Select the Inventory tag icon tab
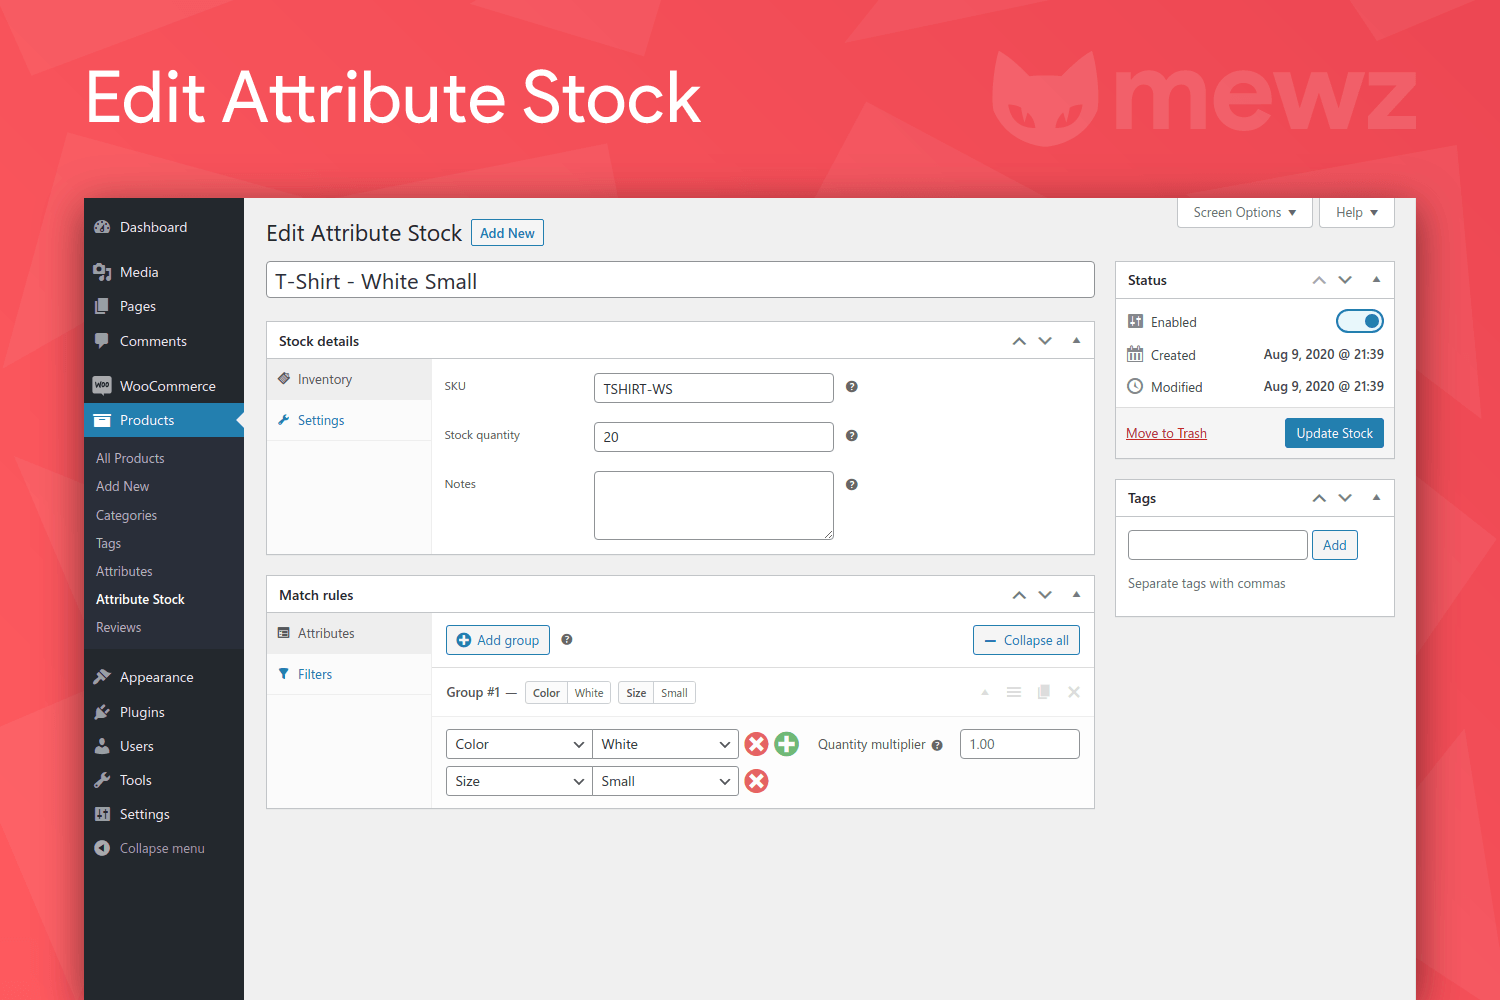This screenshot has height=1000, width=1500. coord(284,379)
